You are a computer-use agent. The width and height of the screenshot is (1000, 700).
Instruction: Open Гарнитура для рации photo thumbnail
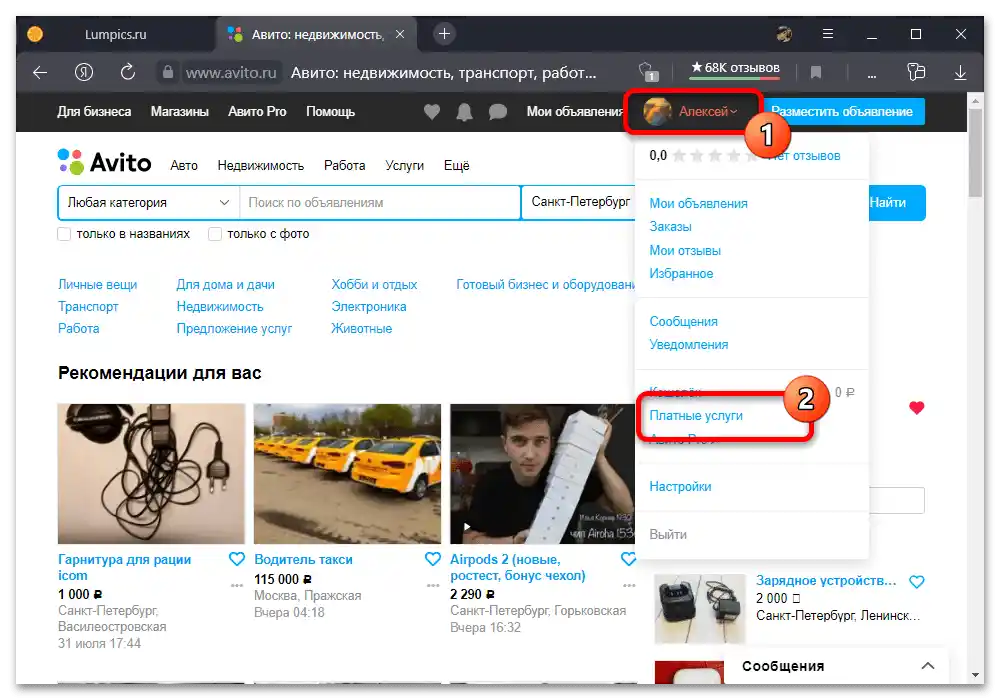point(151,474)
